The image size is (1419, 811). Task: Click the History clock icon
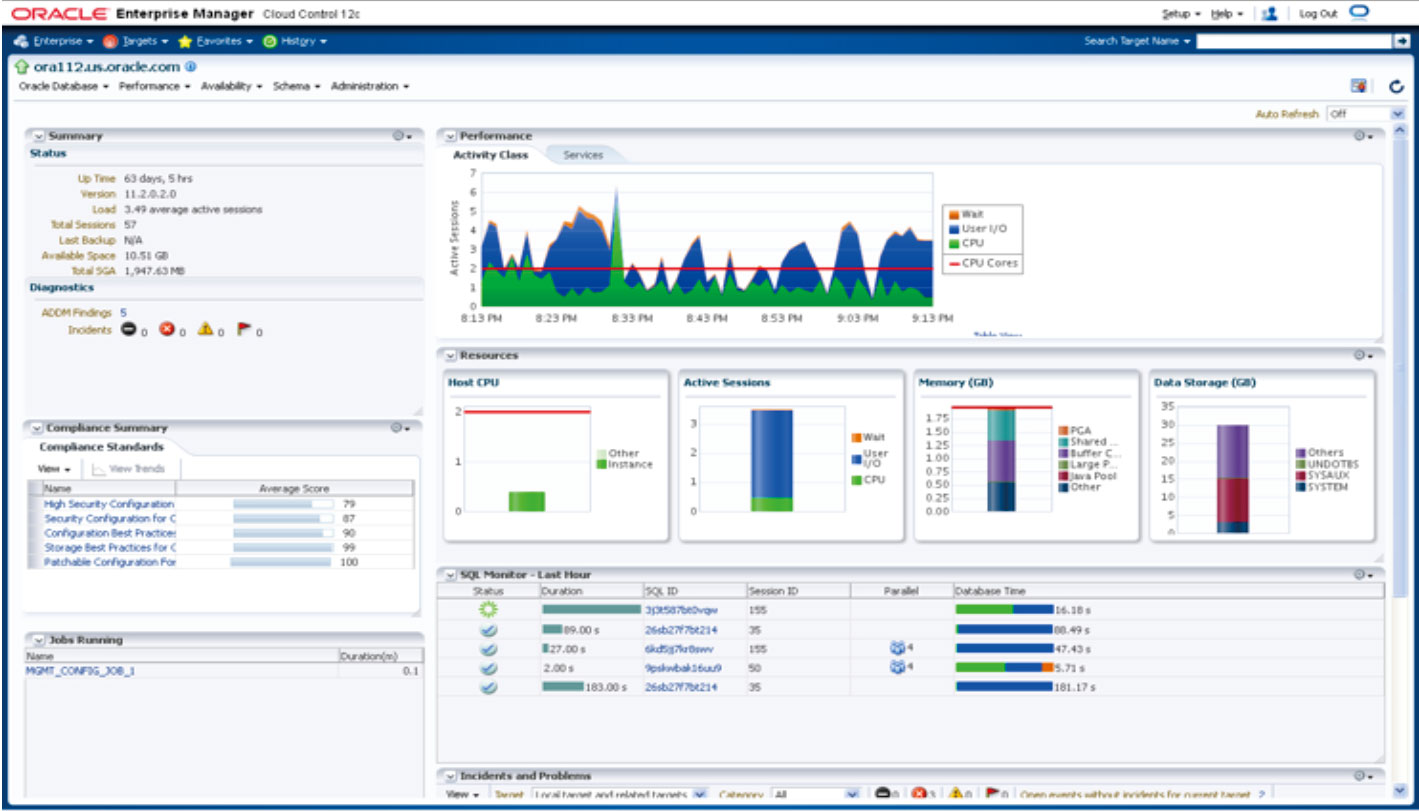point(270,41)
